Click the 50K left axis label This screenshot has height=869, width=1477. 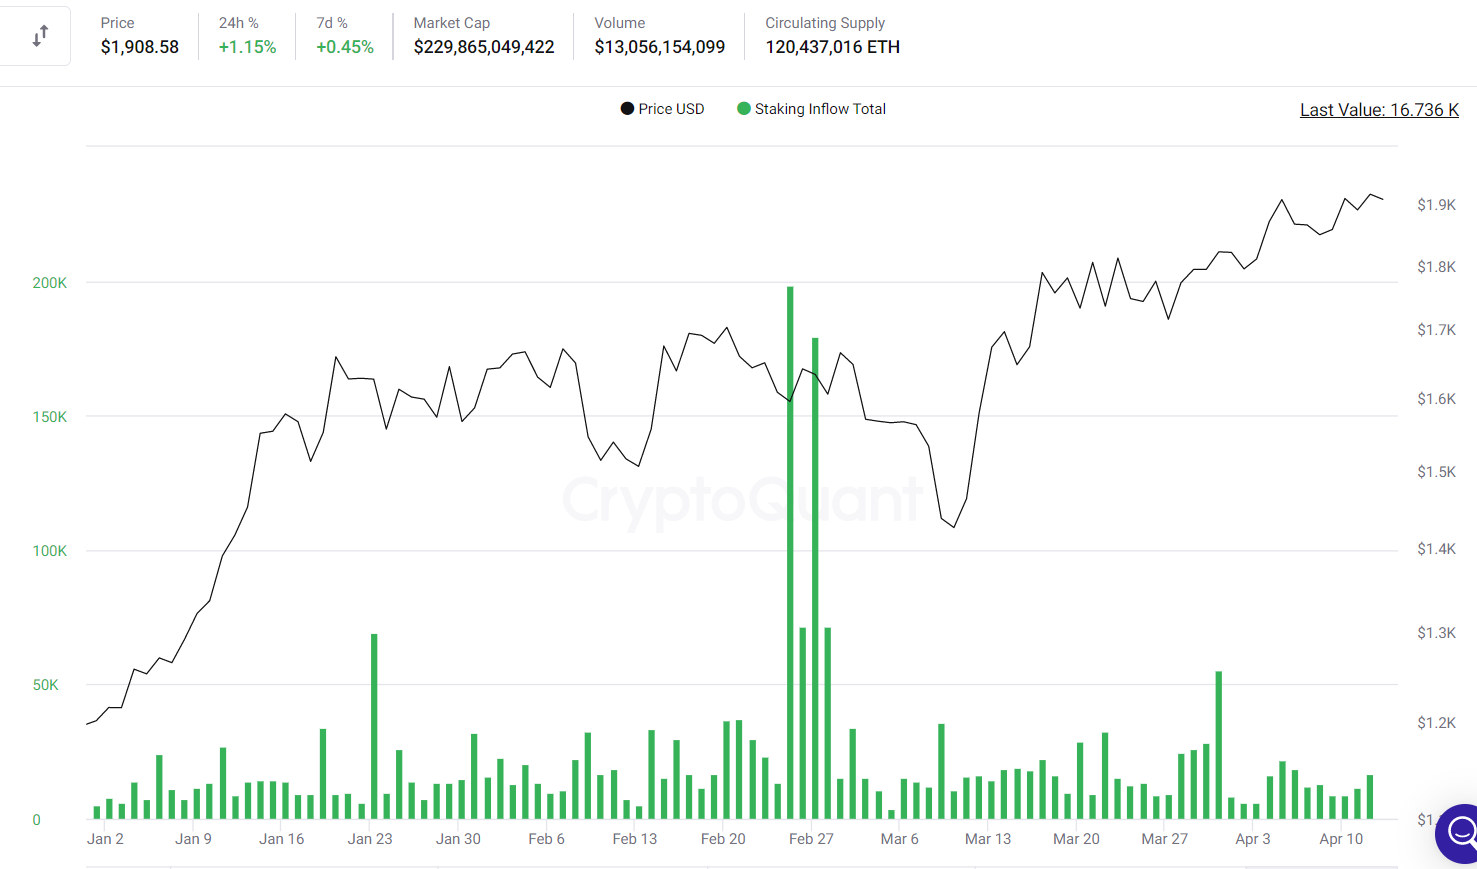(46, 685)
